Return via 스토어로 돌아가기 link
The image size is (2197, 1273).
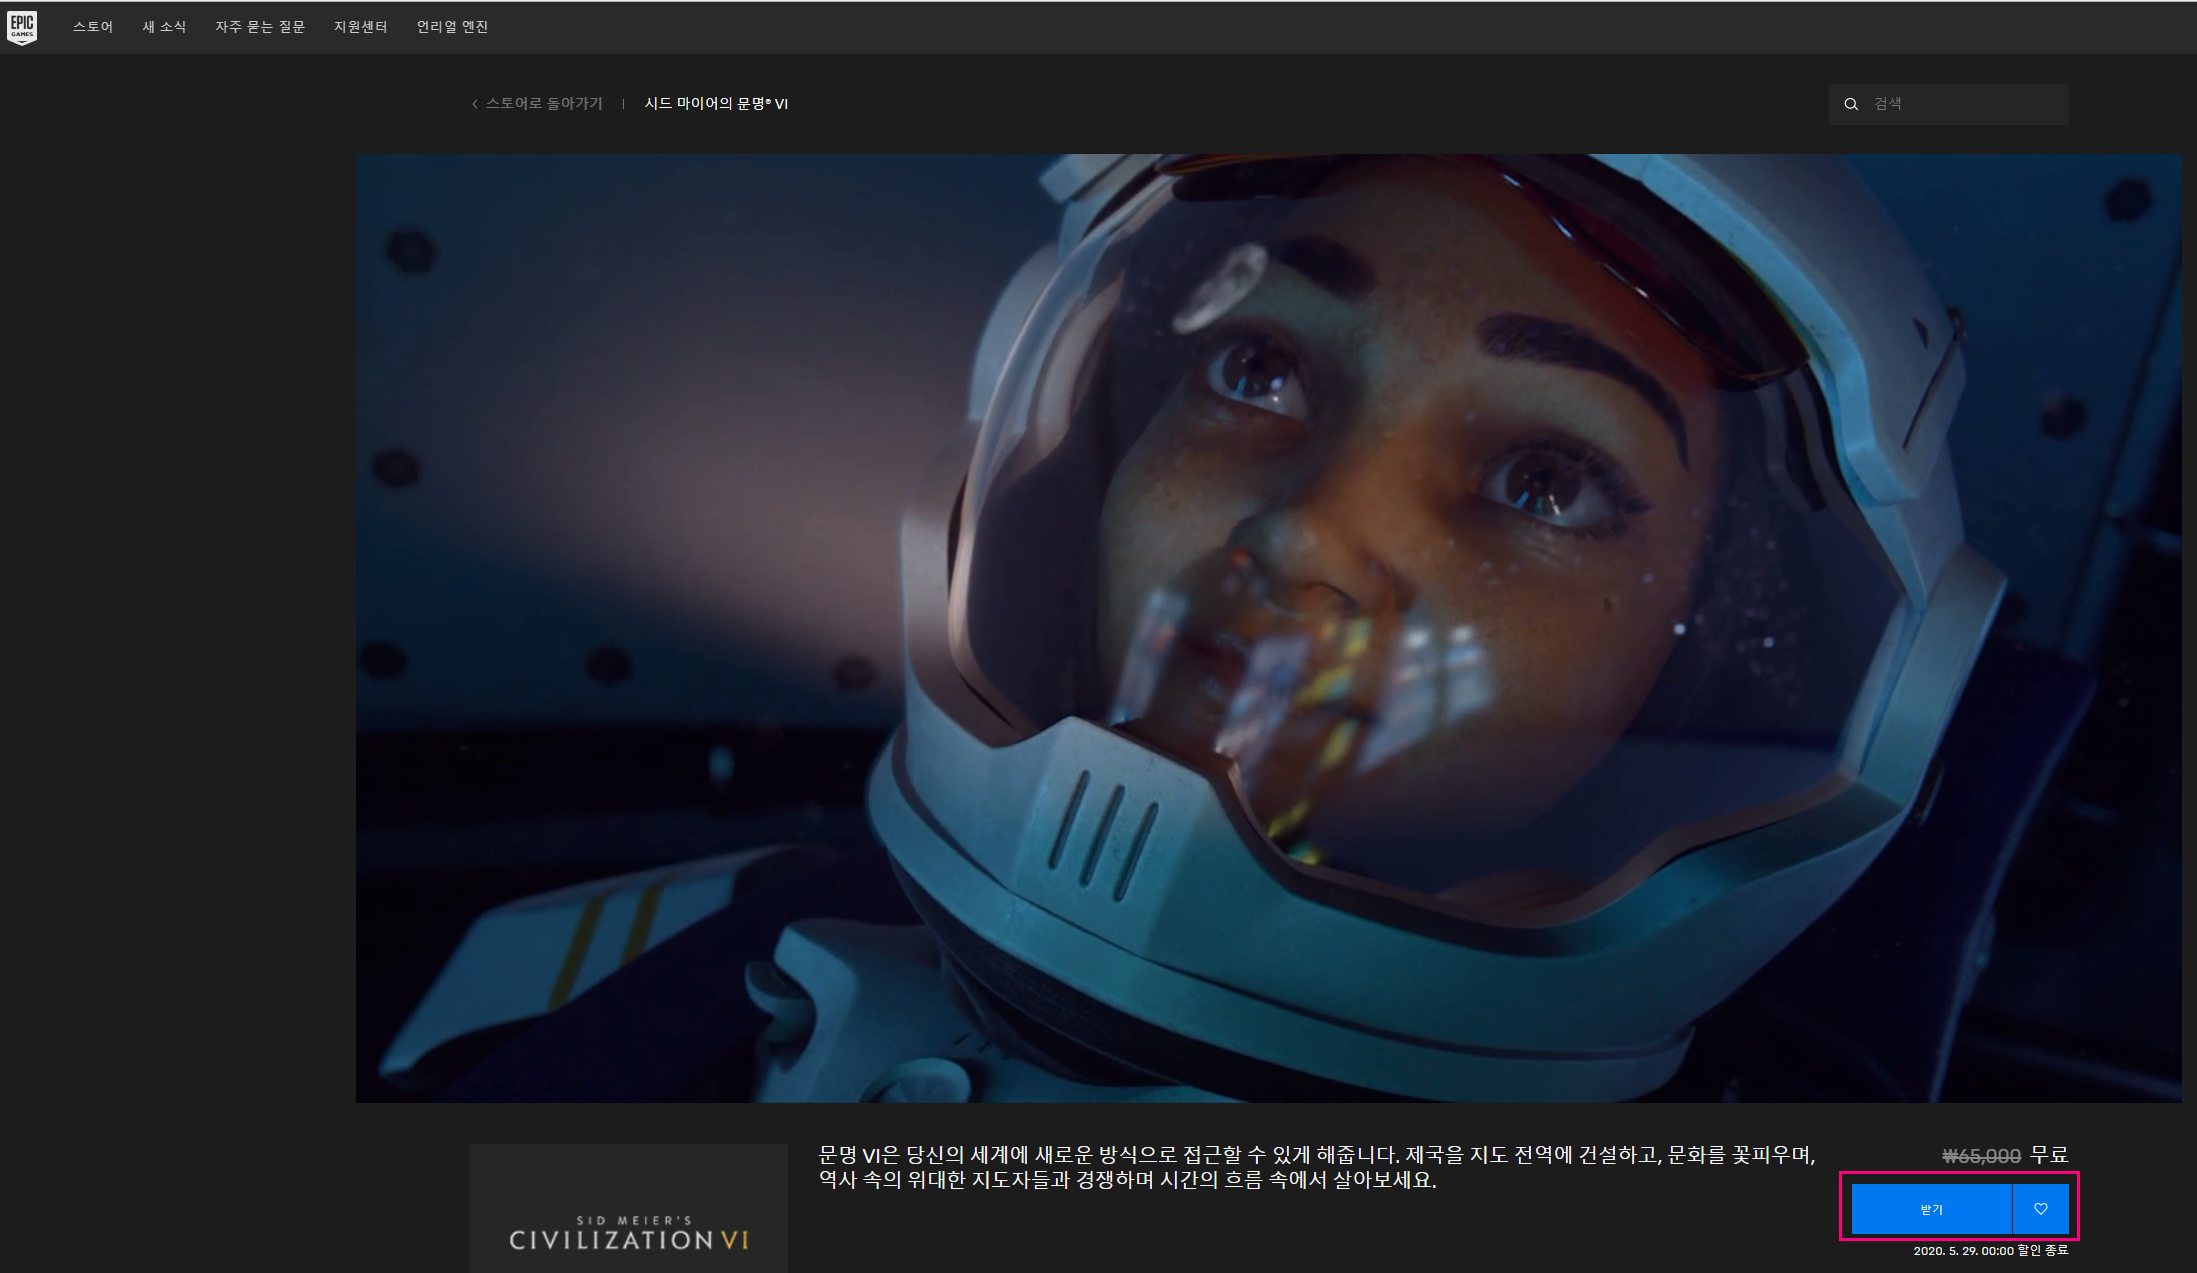click(x=544, y=104)
